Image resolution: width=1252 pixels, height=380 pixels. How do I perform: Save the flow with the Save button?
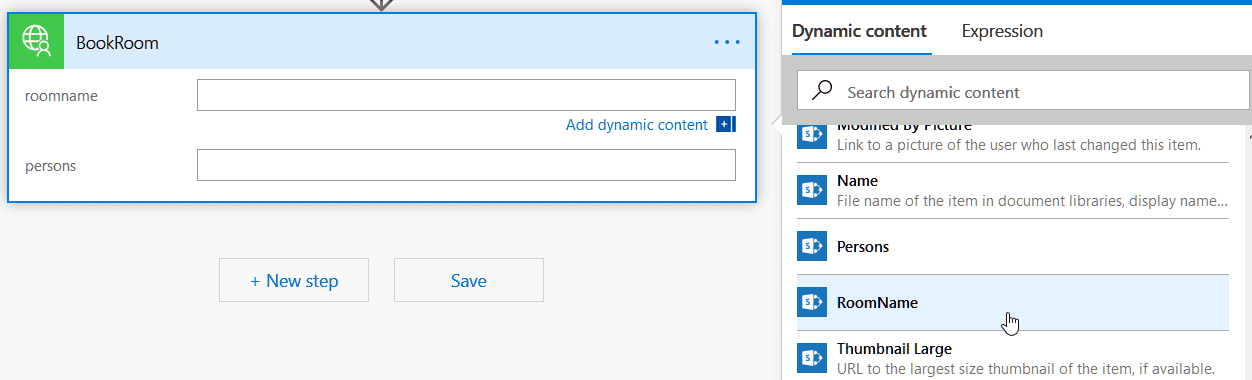469,280
